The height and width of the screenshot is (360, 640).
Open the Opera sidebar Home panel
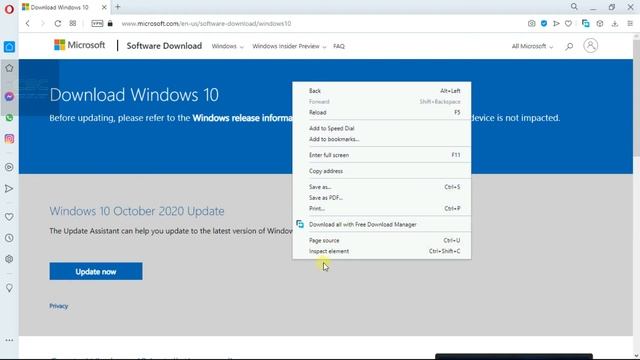9,47
